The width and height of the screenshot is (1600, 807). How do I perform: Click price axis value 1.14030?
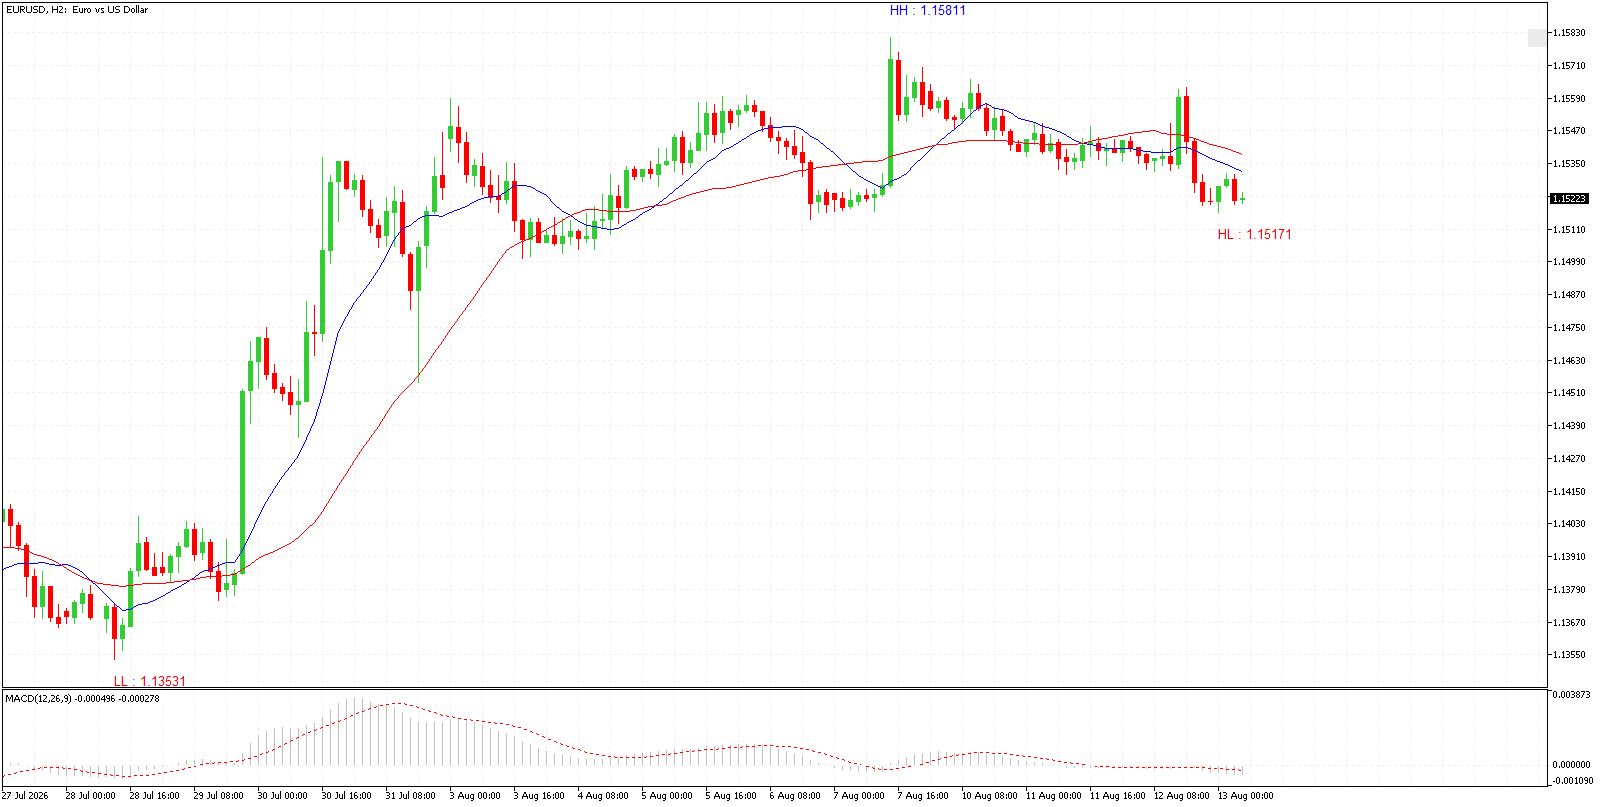click(1569, 524)
